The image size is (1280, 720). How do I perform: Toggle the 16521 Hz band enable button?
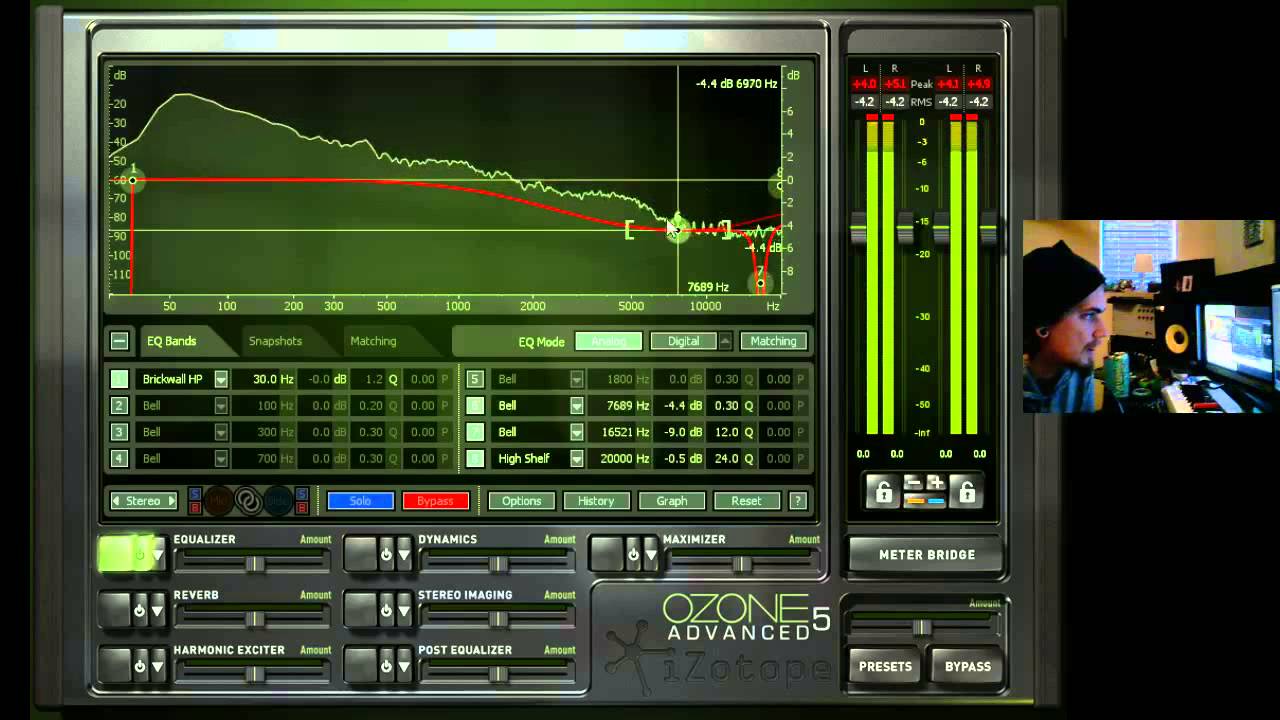(x=475, y=432)
